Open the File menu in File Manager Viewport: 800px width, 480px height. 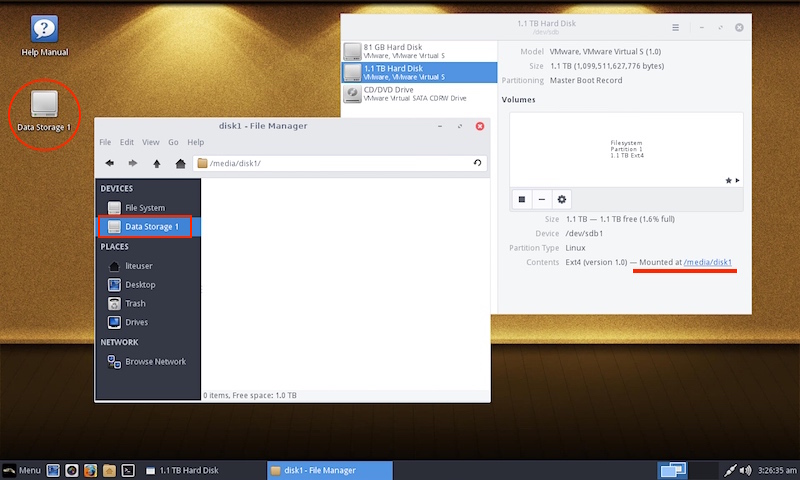pyautogui.click(x=105, y=142)
